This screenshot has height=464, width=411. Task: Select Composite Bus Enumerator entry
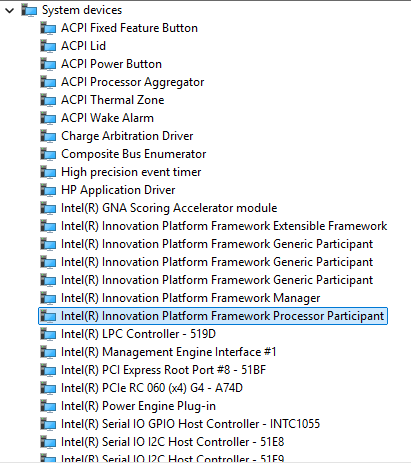pyautogui.click(x=133, y=154)
